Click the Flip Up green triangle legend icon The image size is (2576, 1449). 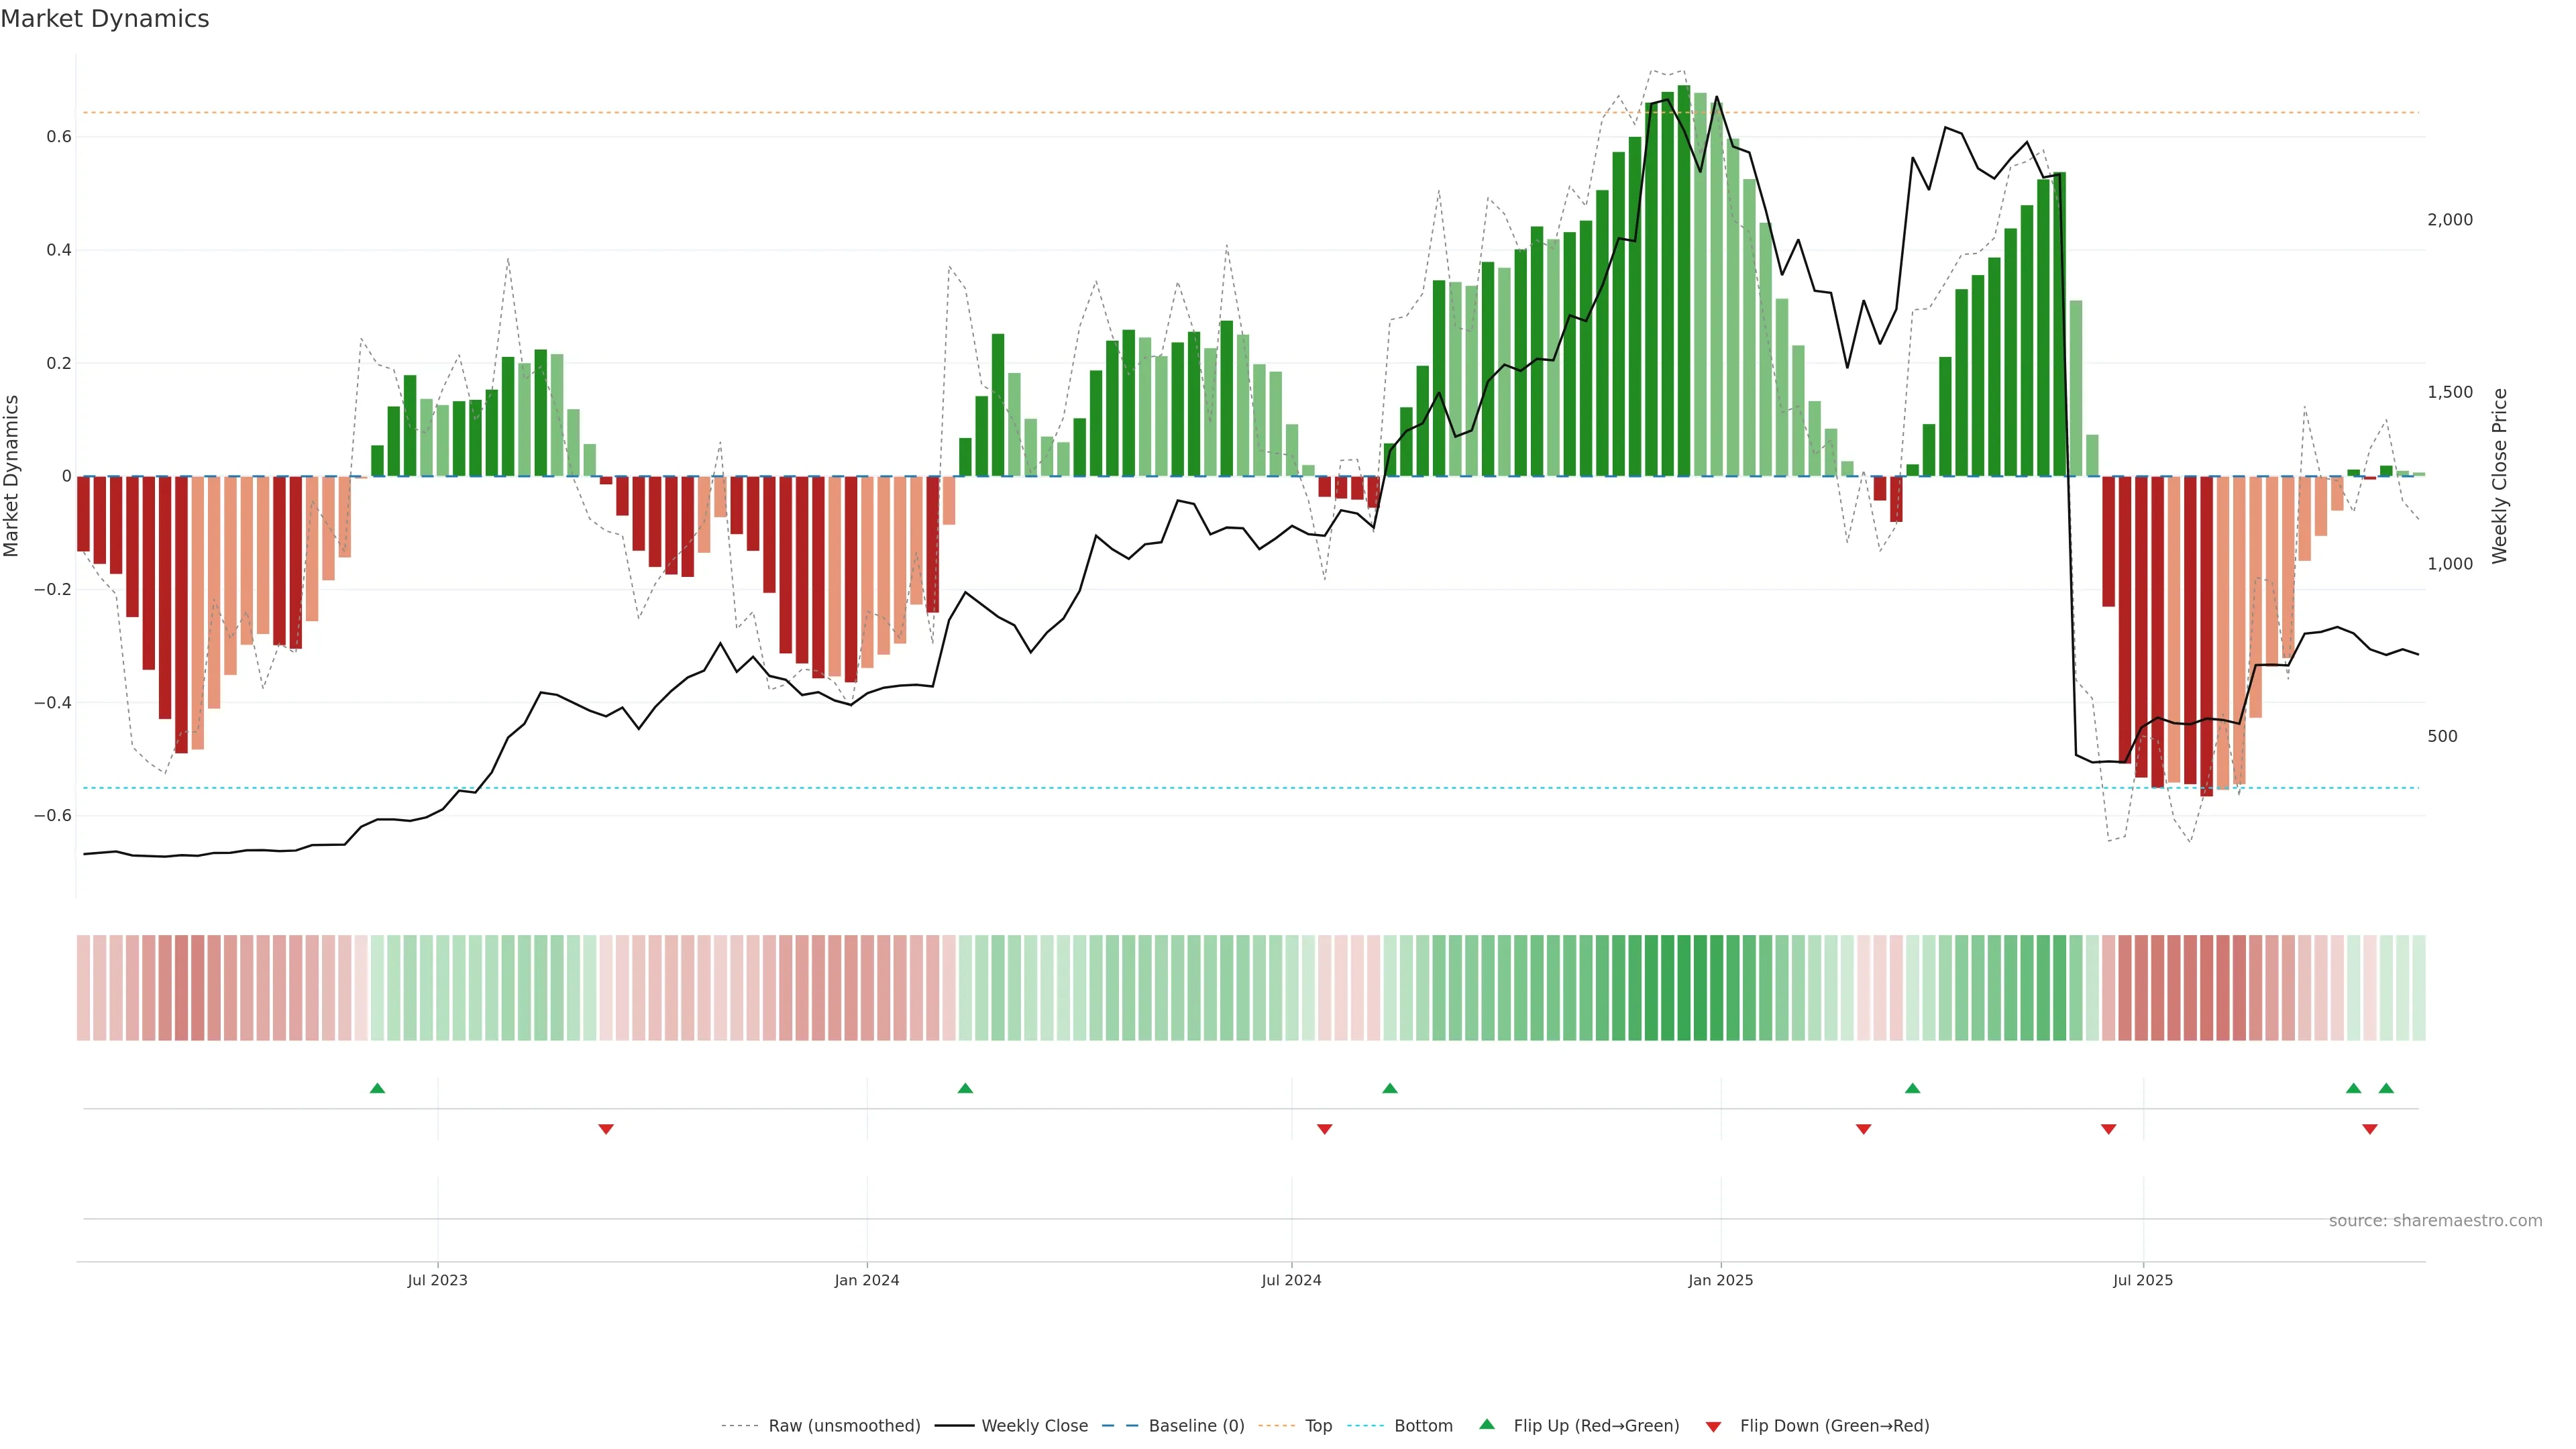(1486, 1424)
